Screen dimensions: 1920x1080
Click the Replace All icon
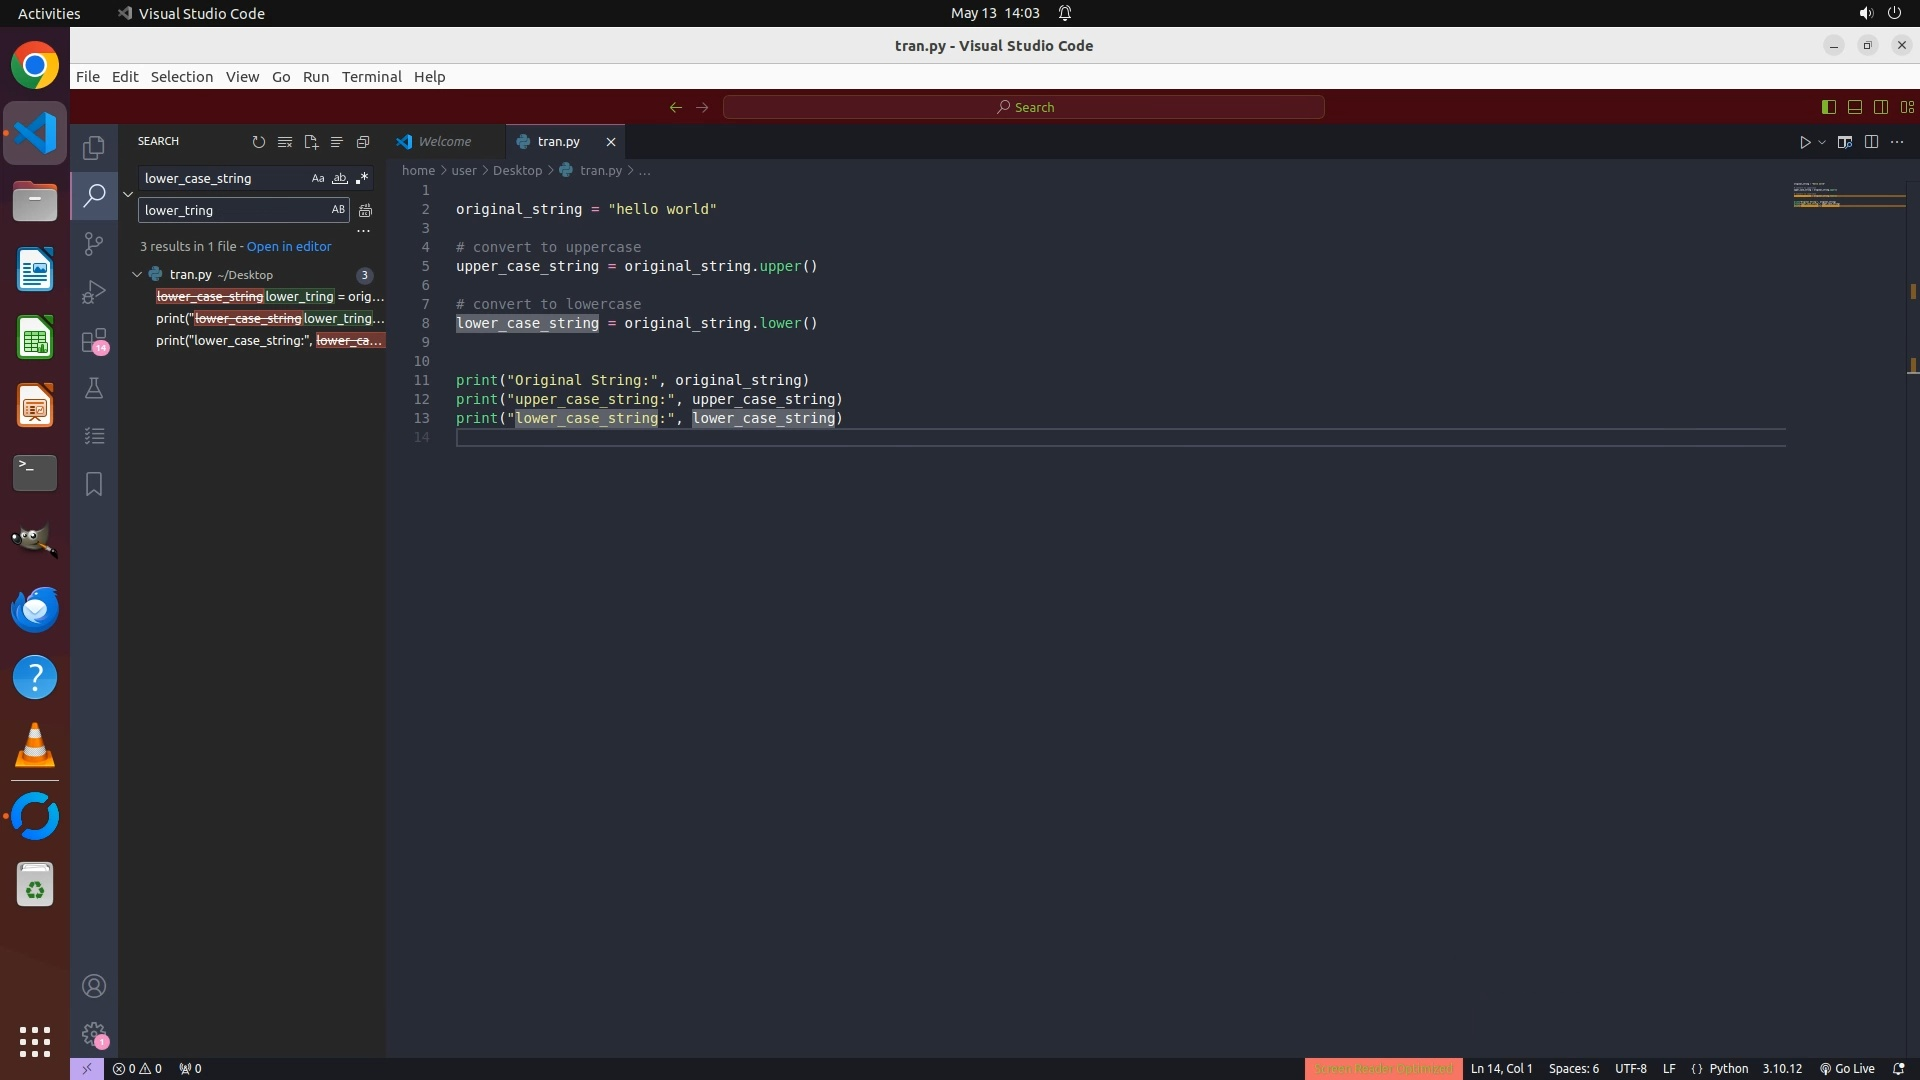366,210
